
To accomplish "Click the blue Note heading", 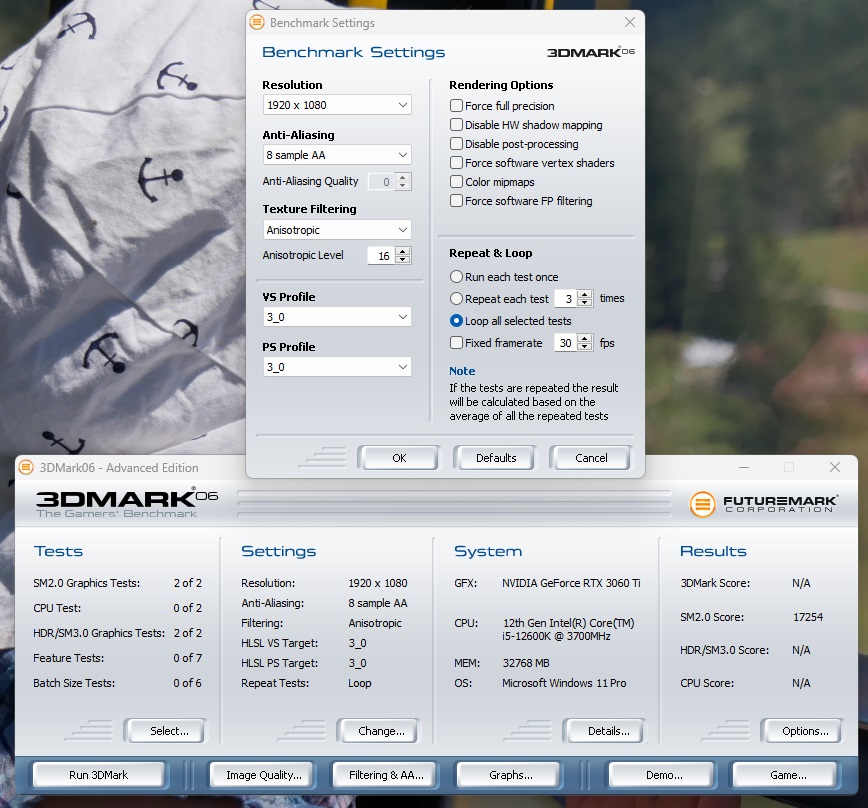I will [462, 371].
